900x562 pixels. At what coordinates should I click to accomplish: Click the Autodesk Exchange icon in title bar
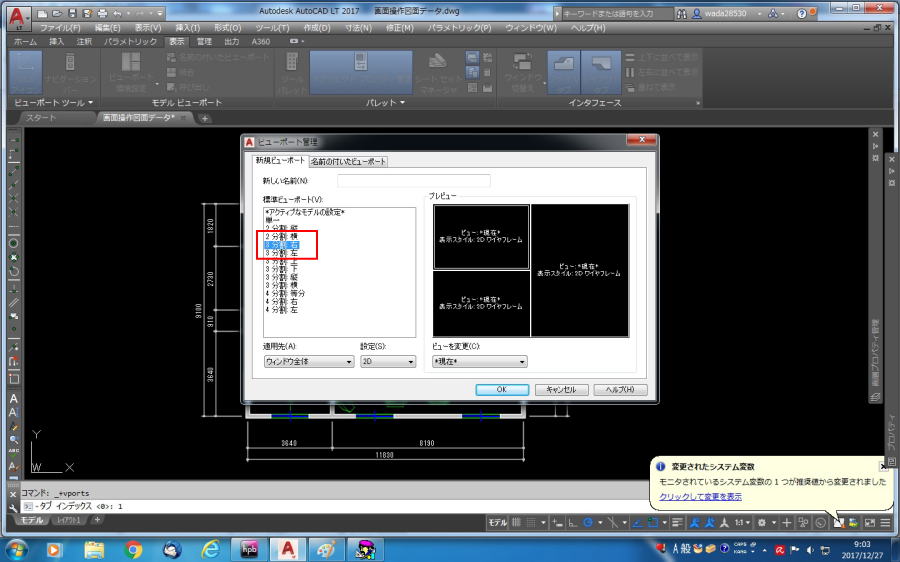click(x=773, y=13)
